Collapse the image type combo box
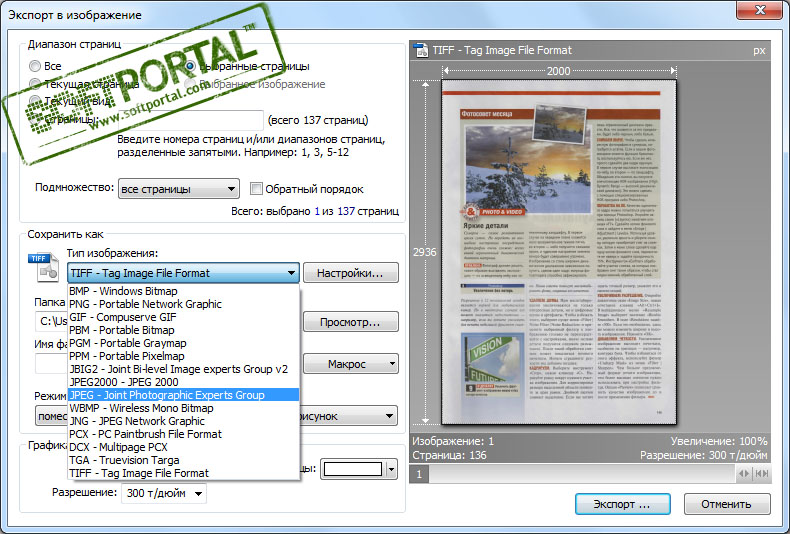 click(x=183, y=273)
